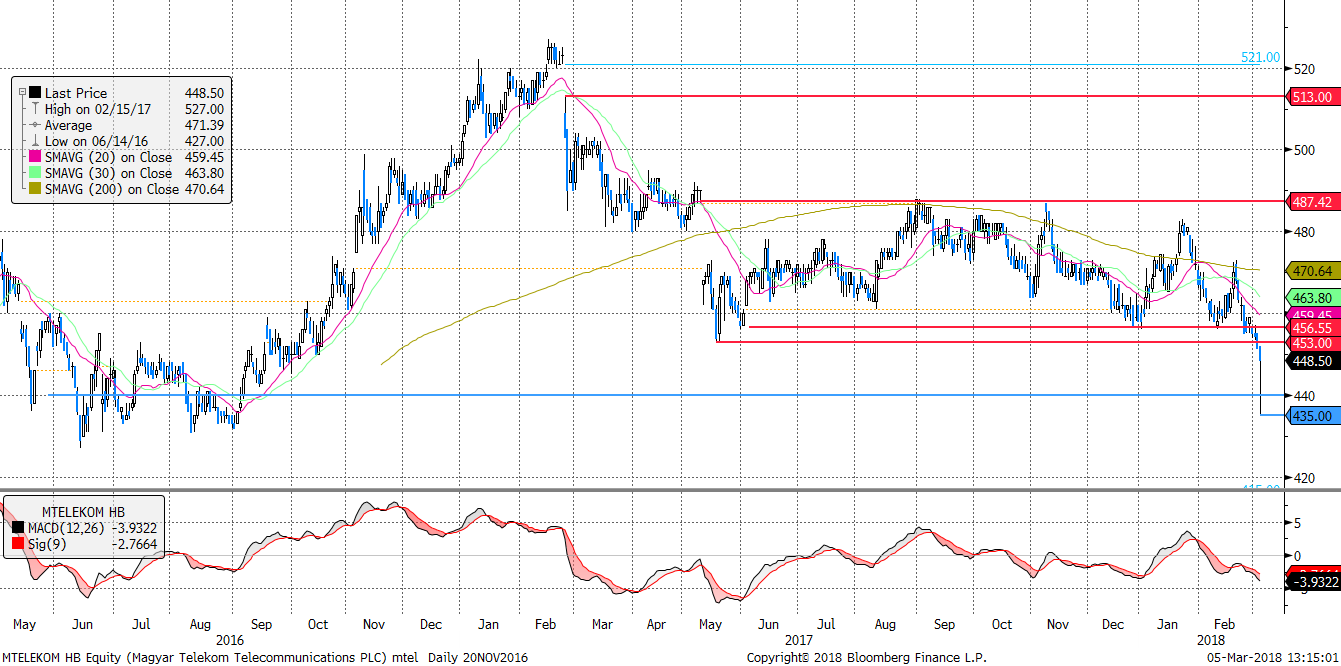Image resolution: width=1341 pixels, height=666 pixels.
Task: Click the 2016 year label on time axis
Action: coord(229,639)
